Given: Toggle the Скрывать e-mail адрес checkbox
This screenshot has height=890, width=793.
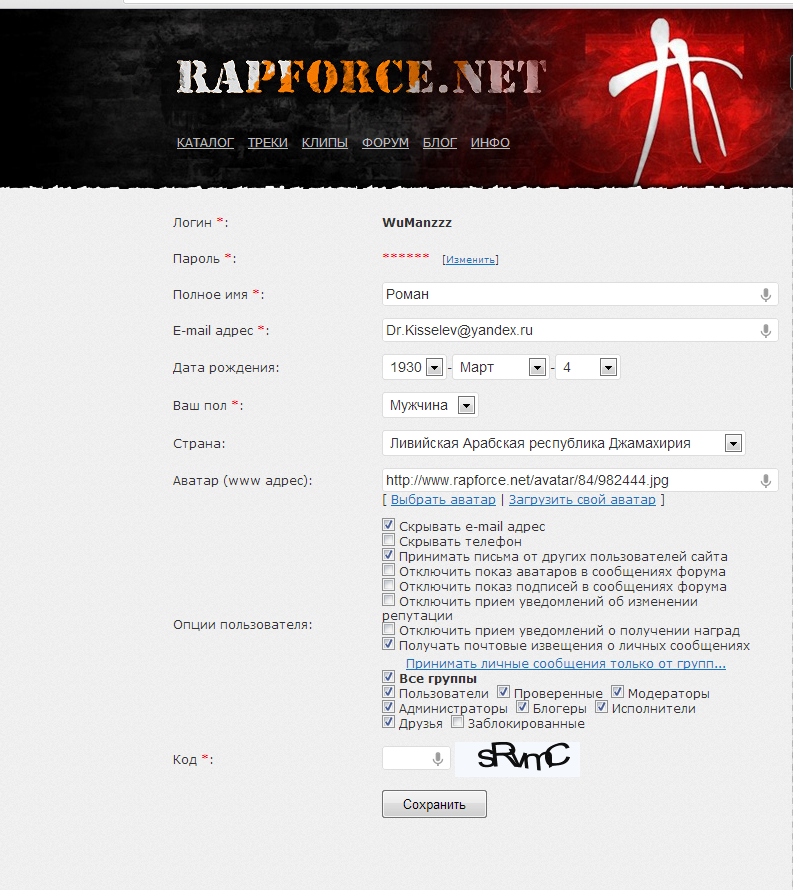Looking at the screenshot, I should pos(388,524).
